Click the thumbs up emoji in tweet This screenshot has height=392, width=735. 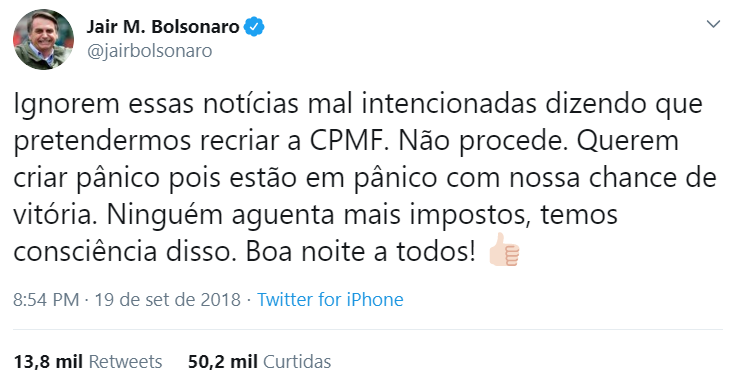point(504,250)
